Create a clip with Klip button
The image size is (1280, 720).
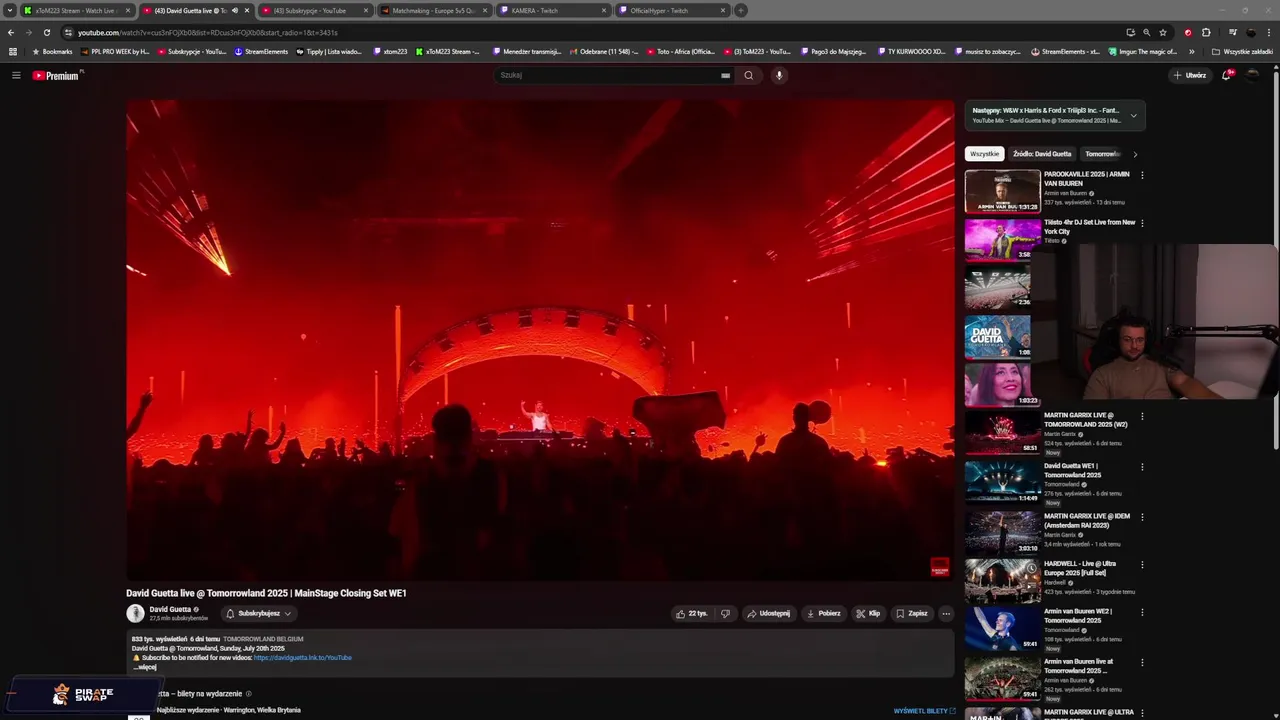pyautogui.click(x=868, y=613)
